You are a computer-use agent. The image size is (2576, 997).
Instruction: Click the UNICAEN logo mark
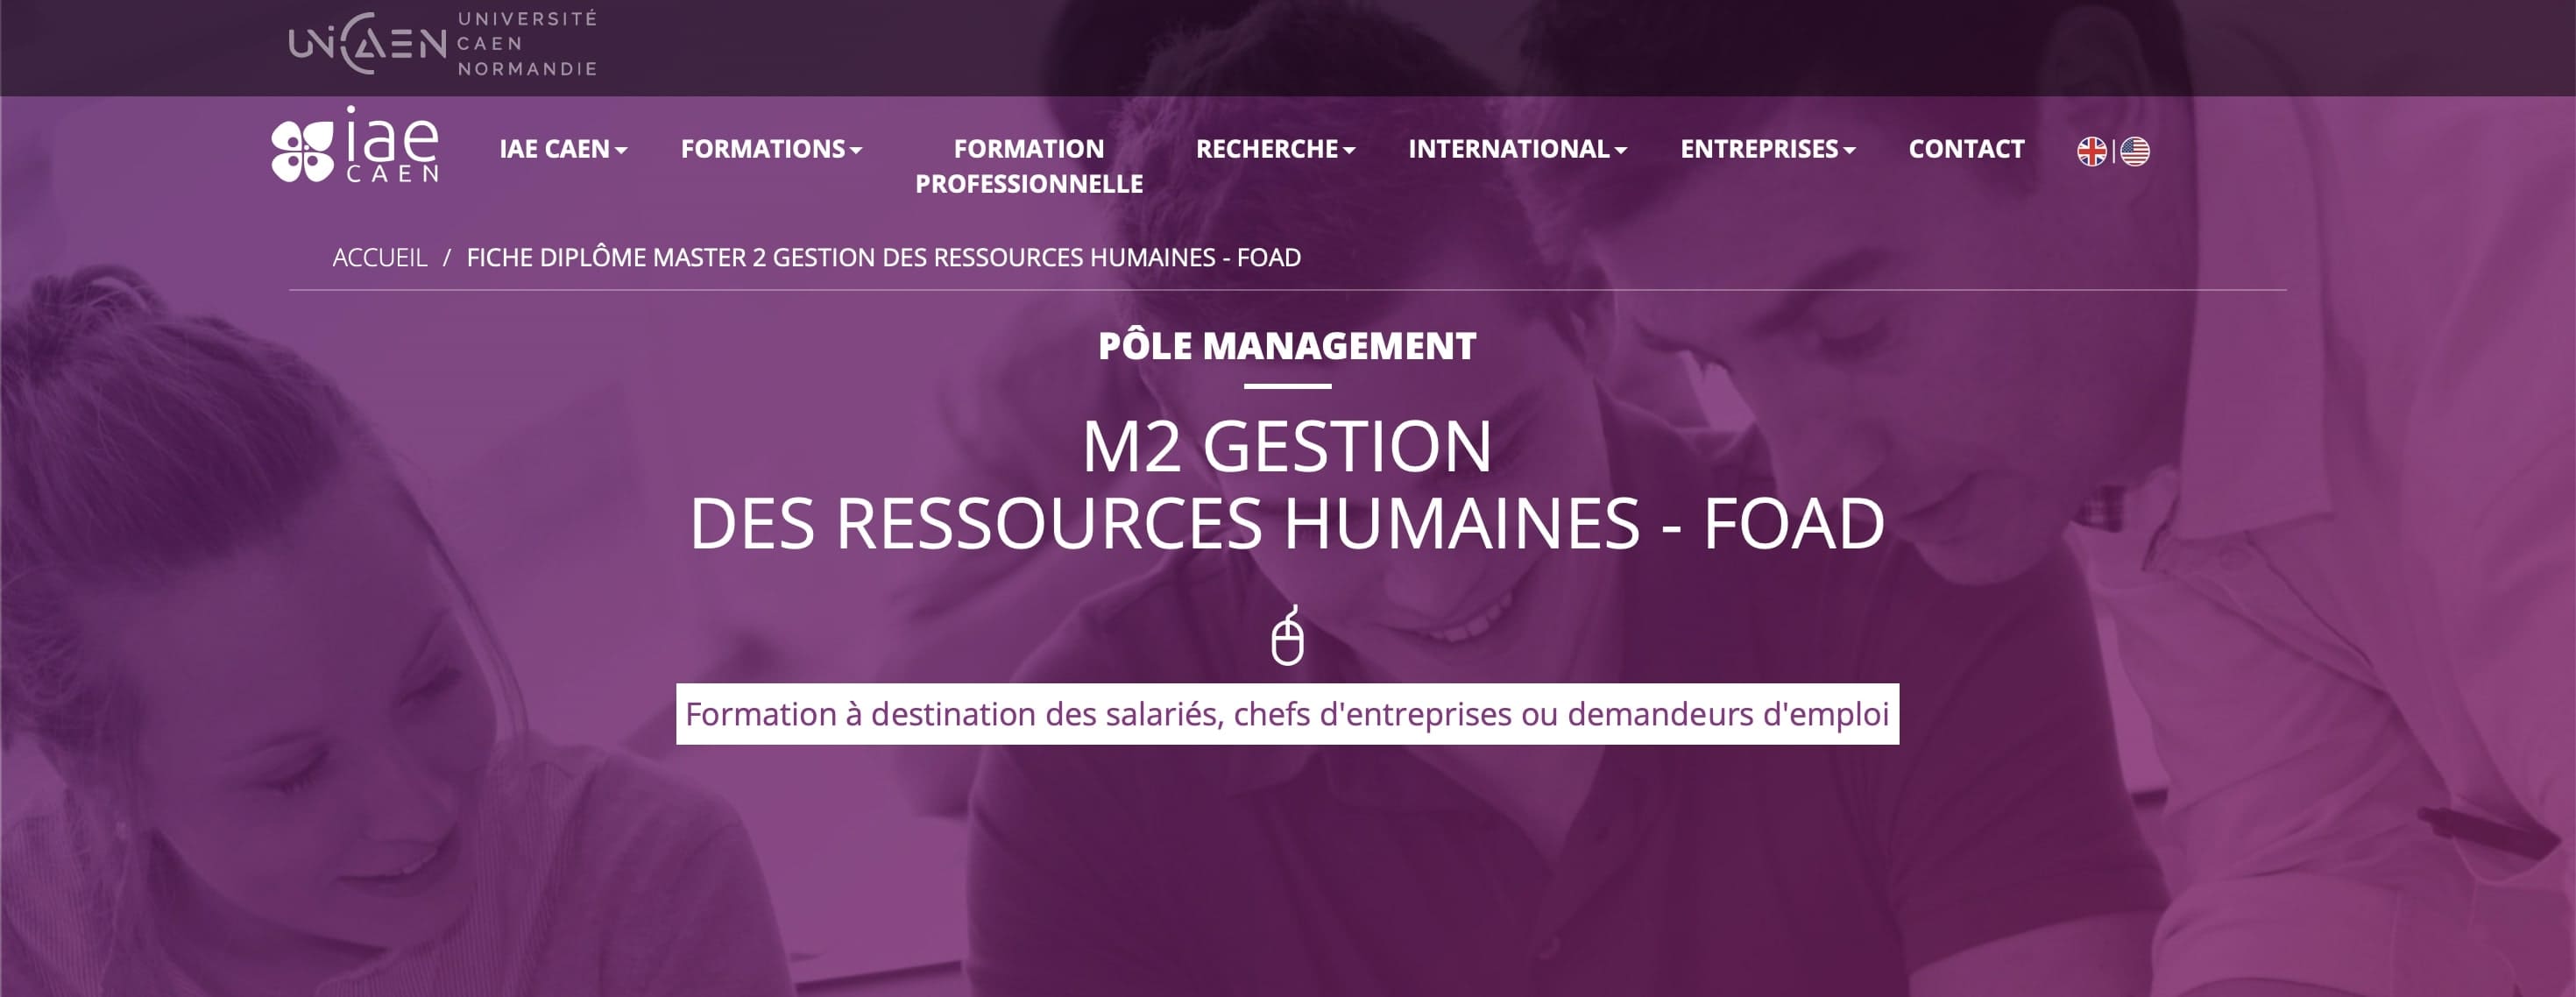point(367,44)
